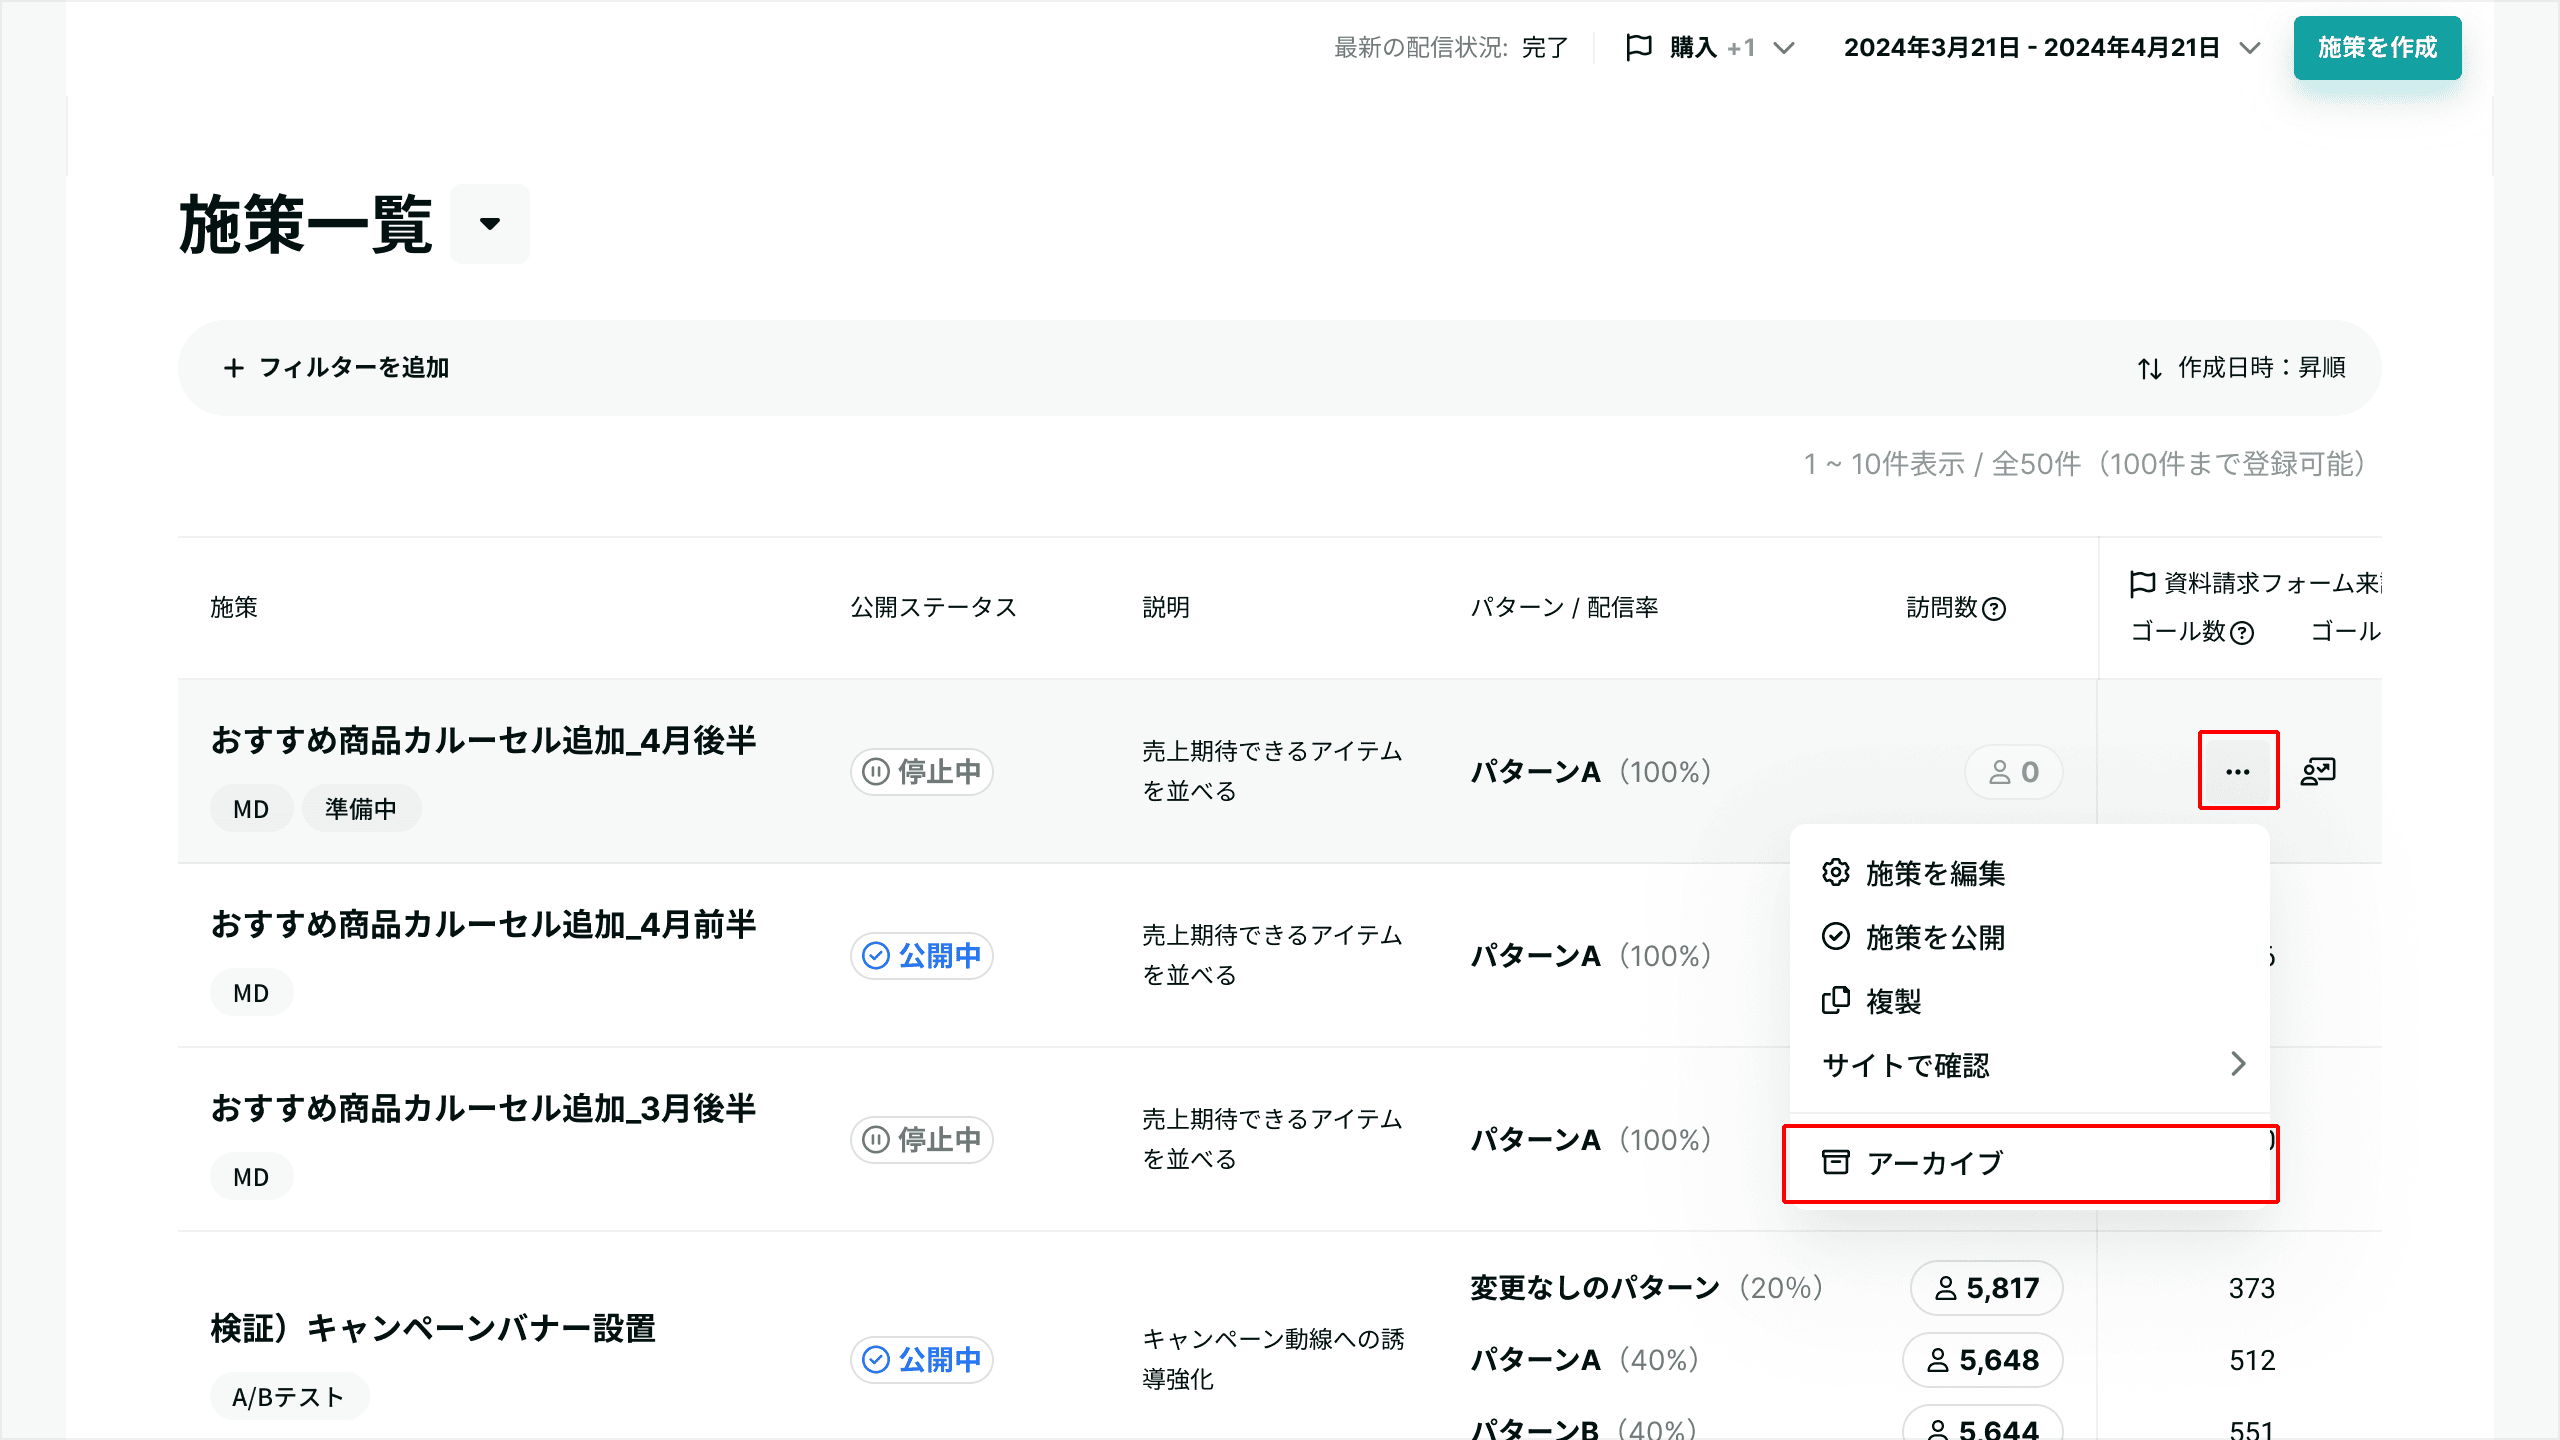Toggle 停止中 status of 4月後半 campaign

point(922,771)
